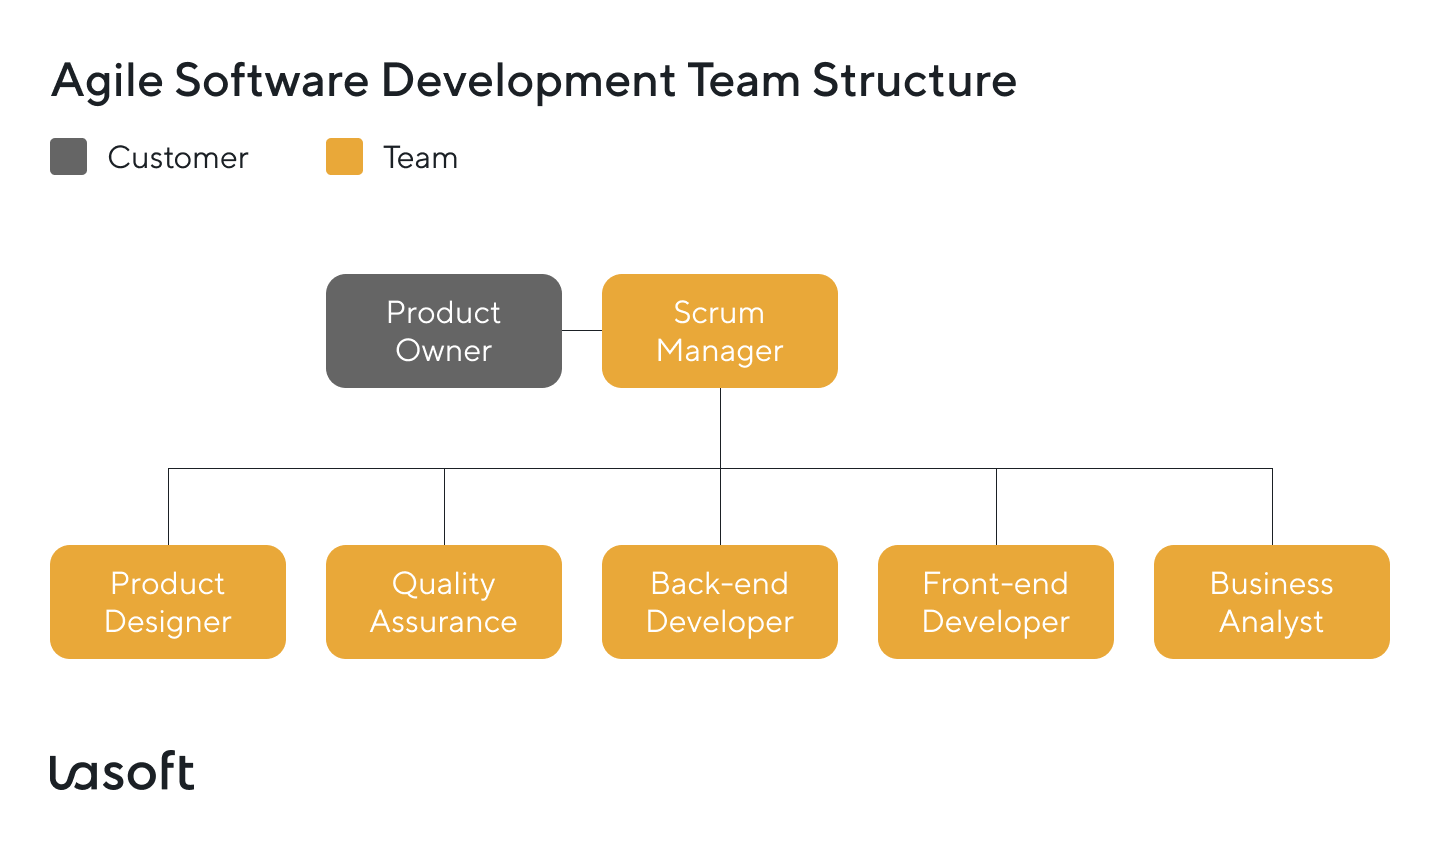This screenshot has width=1440, height=861.
Task: Select the Back-end Developer node
Action: (x=719, y=601)
